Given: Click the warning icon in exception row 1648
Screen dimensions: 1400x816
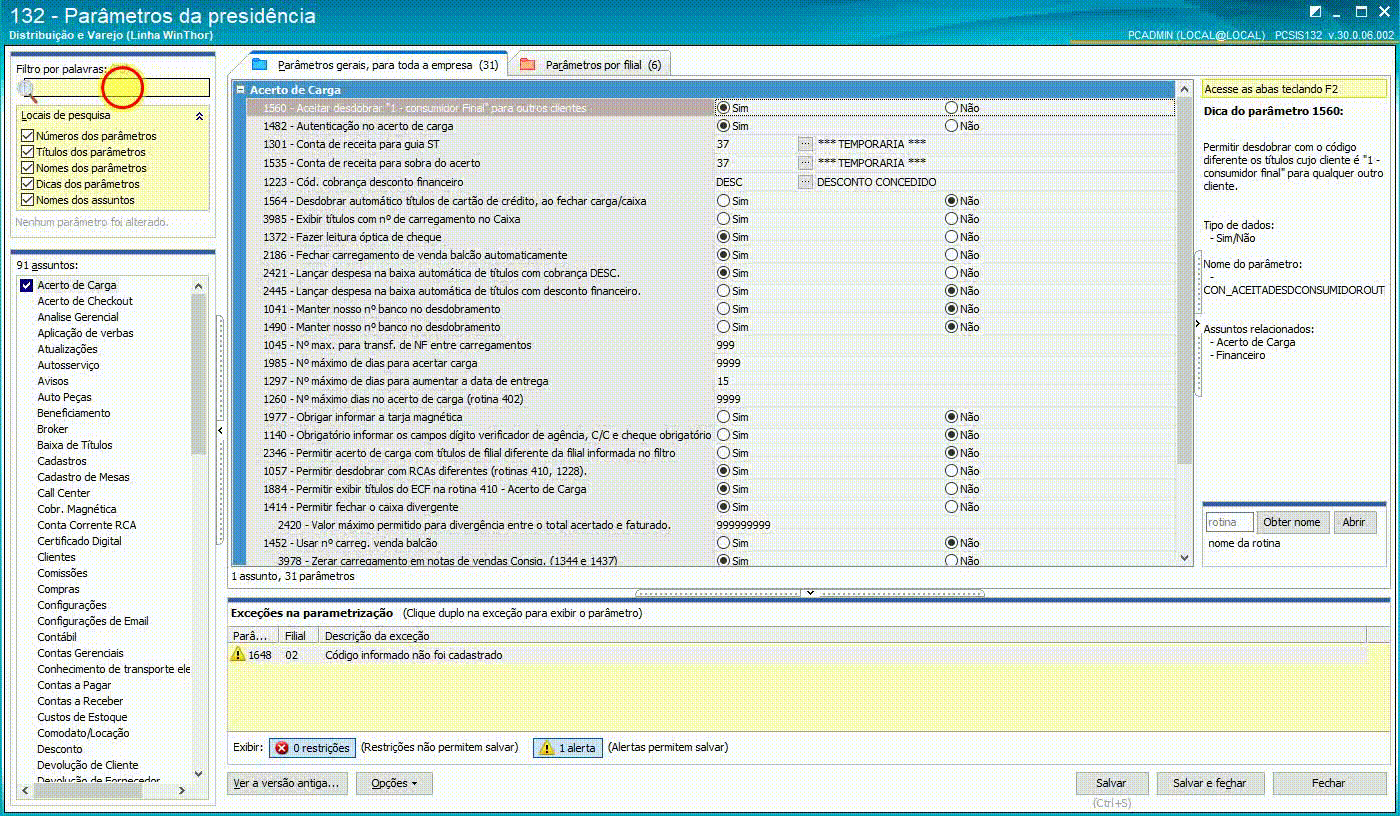Looking at the screenshot, I should click(x=238, y=654).
